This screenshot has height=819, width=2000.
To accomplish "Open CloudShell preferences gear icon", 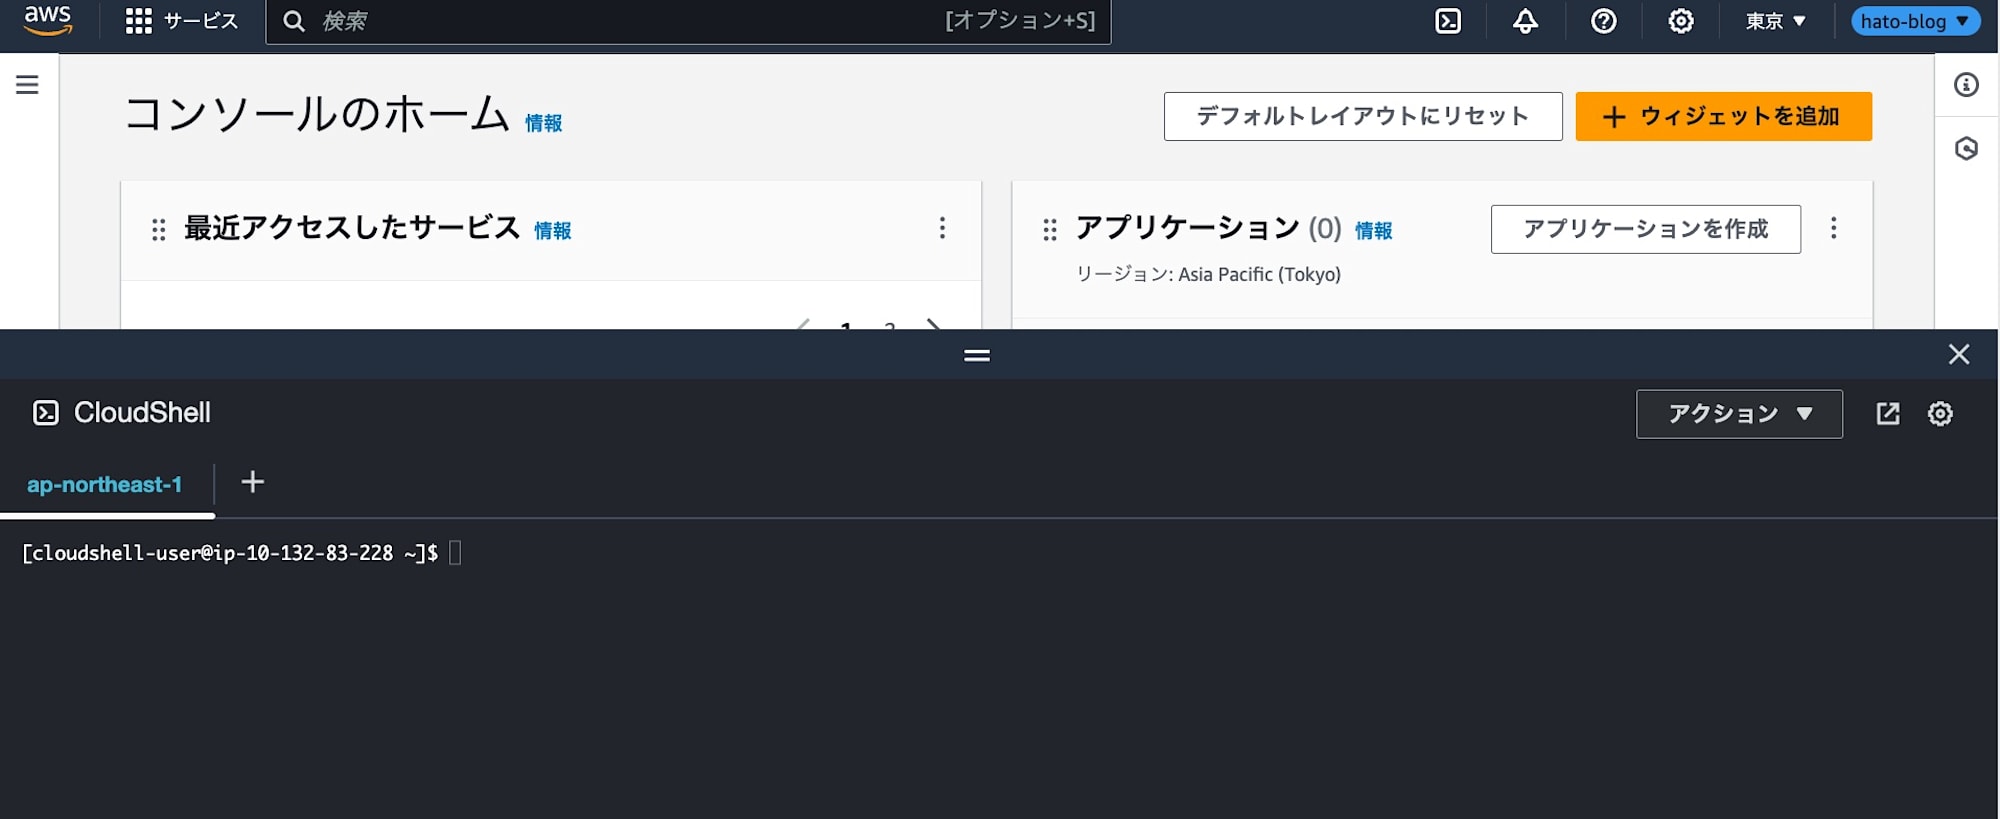I will pyautogui.click(x=1940, y=414).
